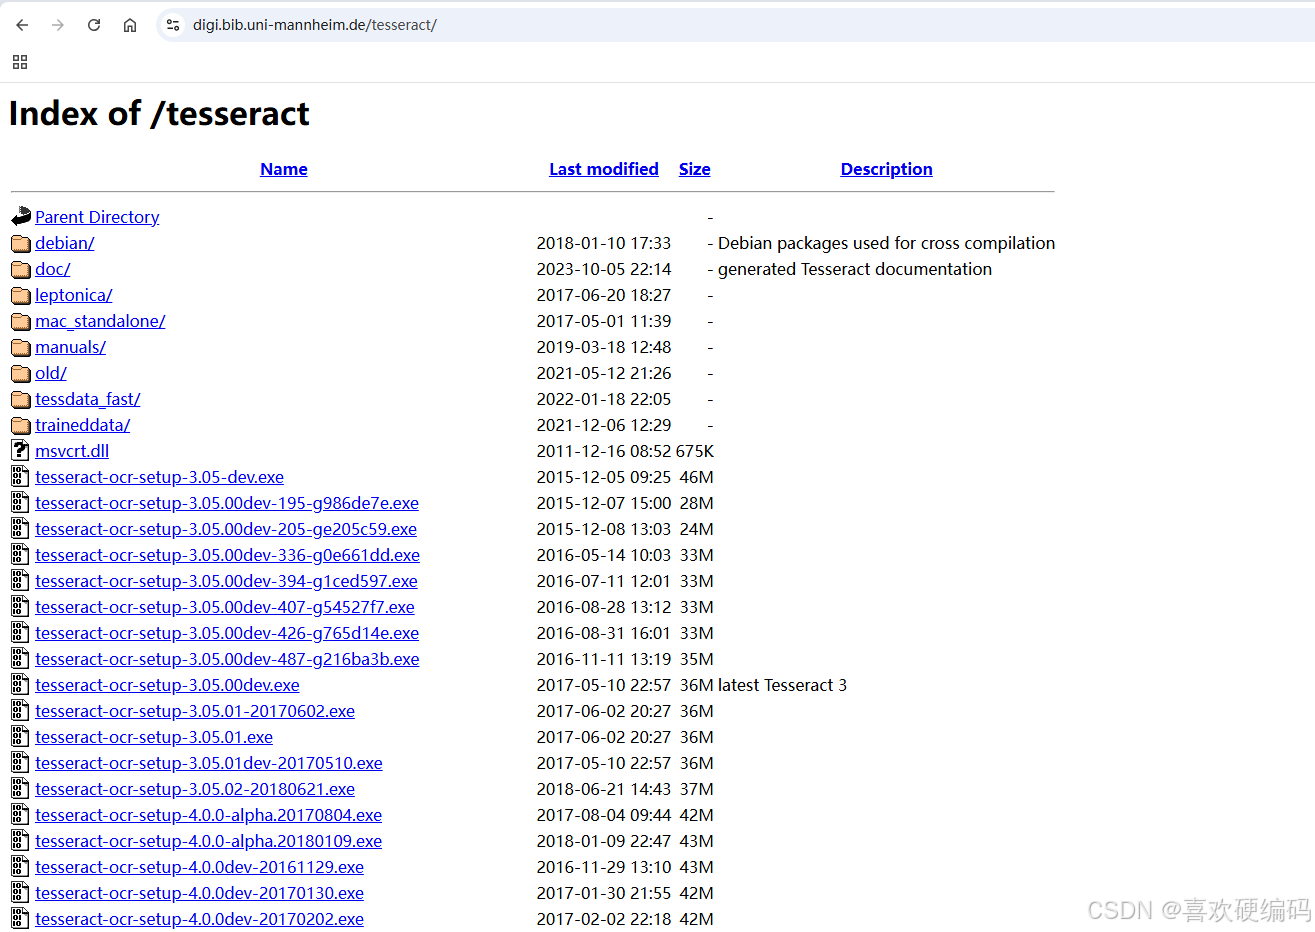Screen dimensions: 1315x932
Task: Download the msvcrt.dll file link
Action: (72, 451)
